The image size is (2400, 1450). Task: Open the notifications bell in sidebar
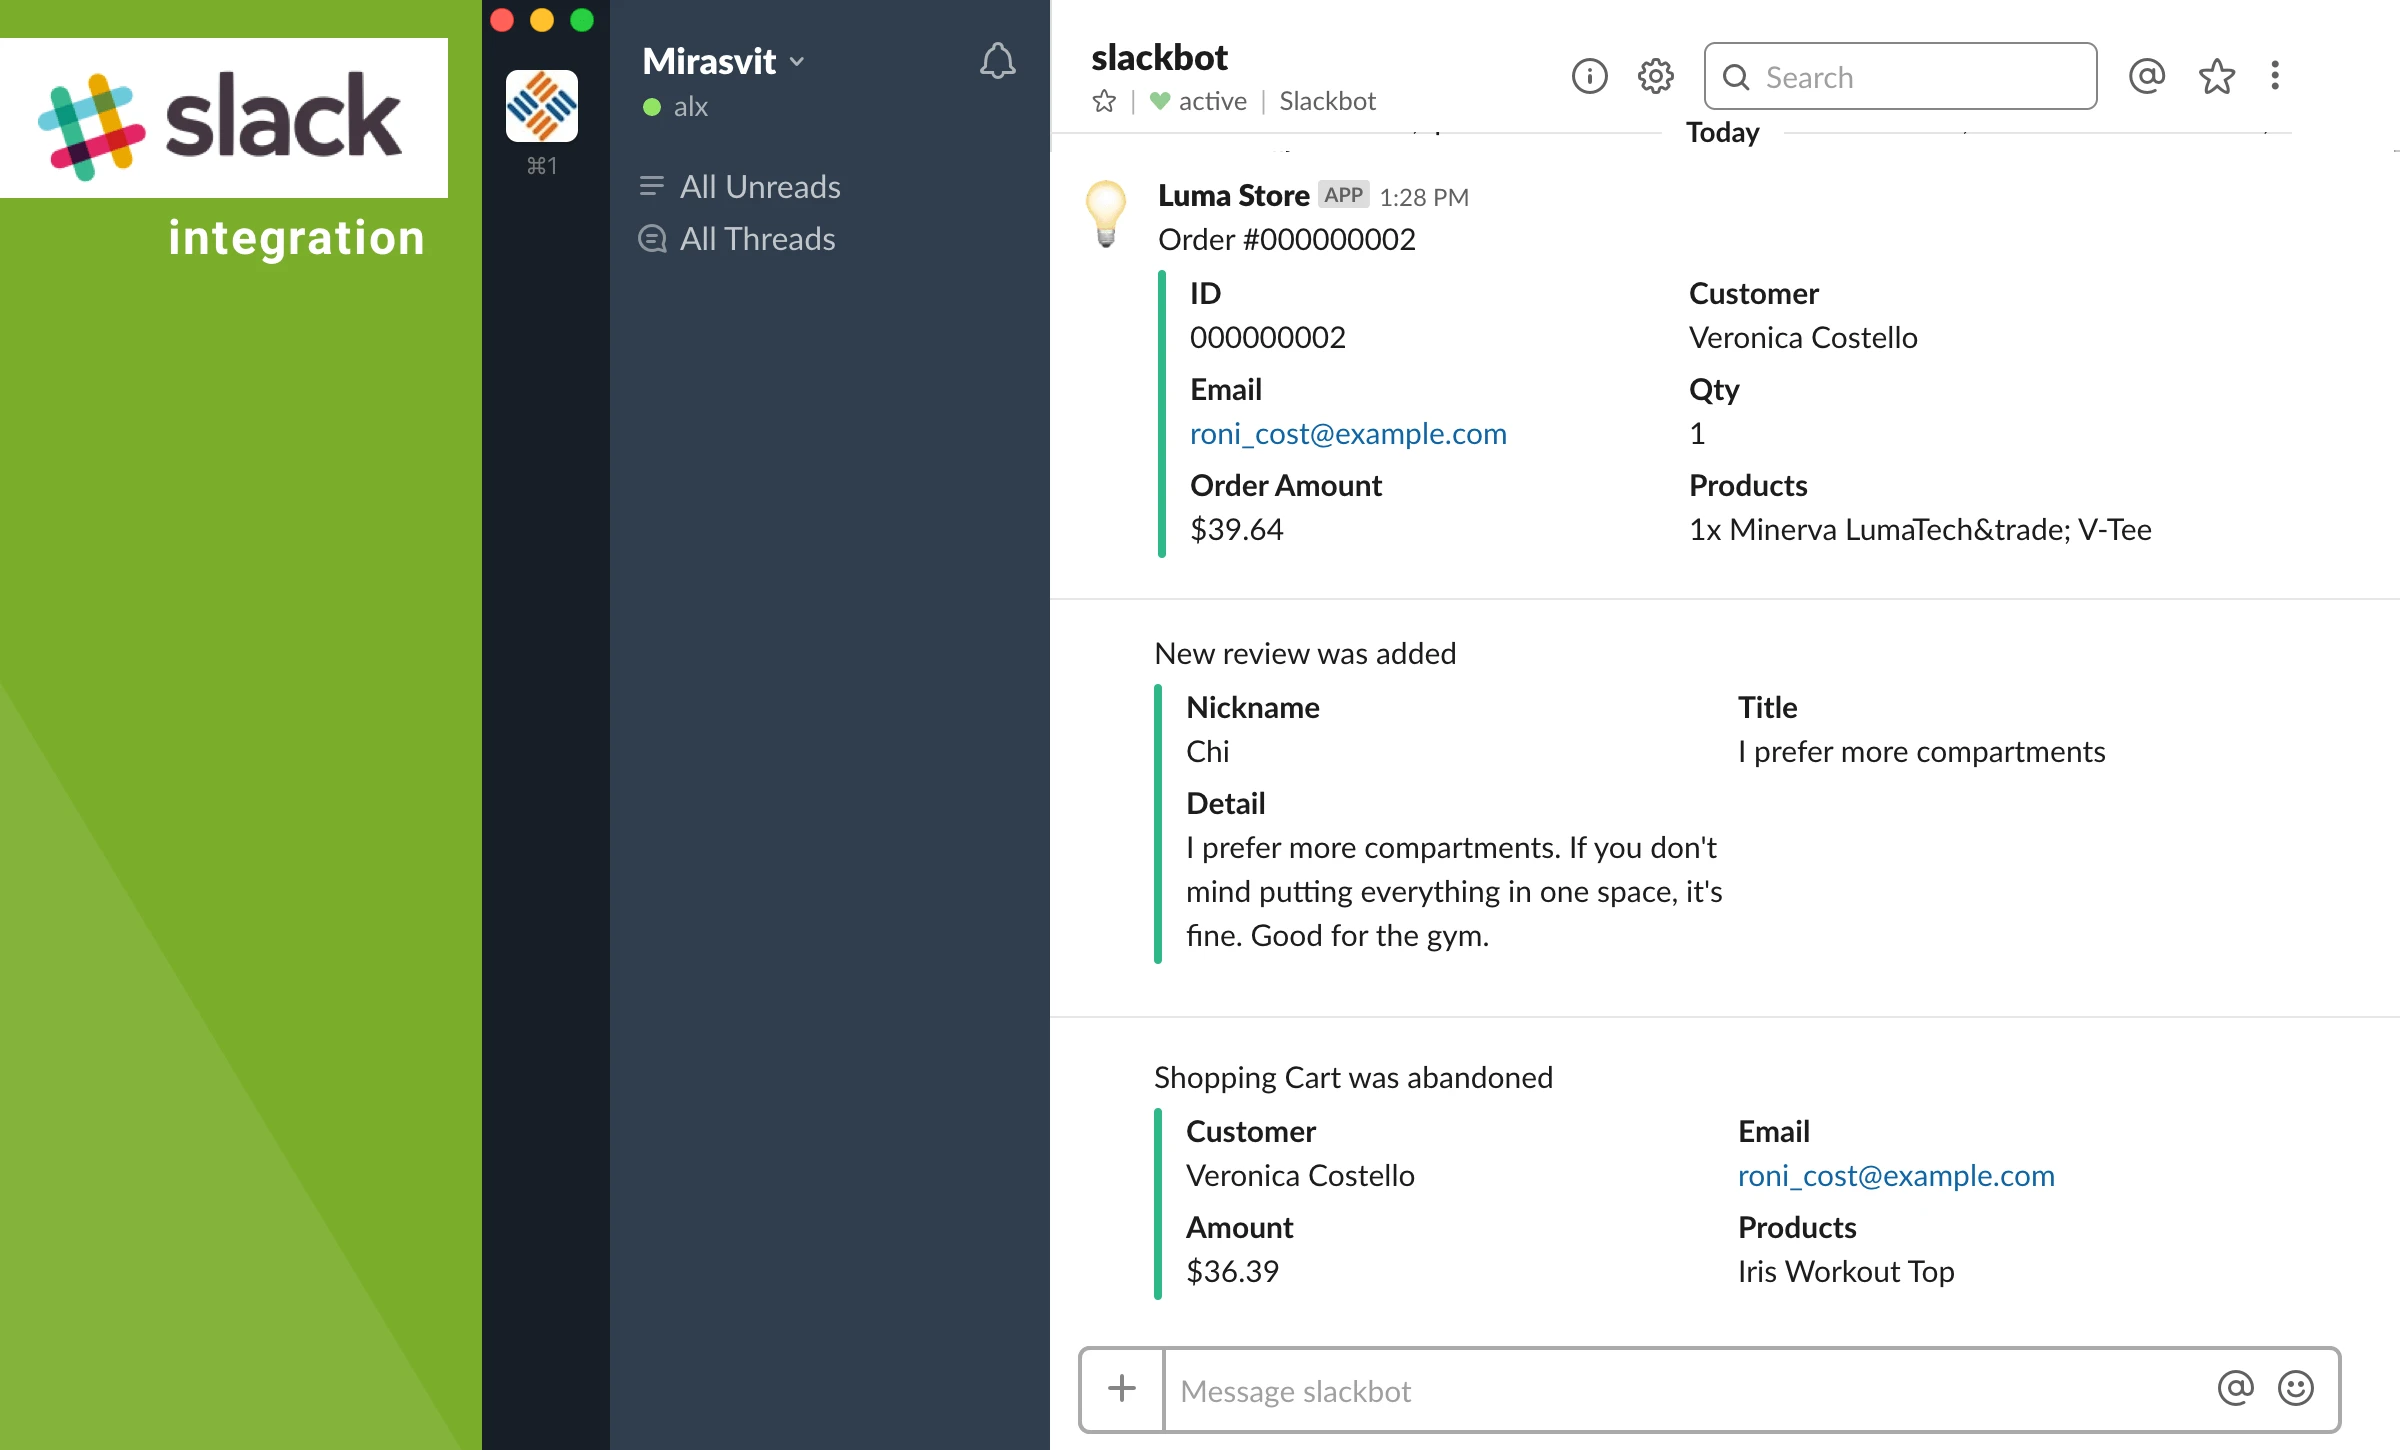(x=997, y=62)
